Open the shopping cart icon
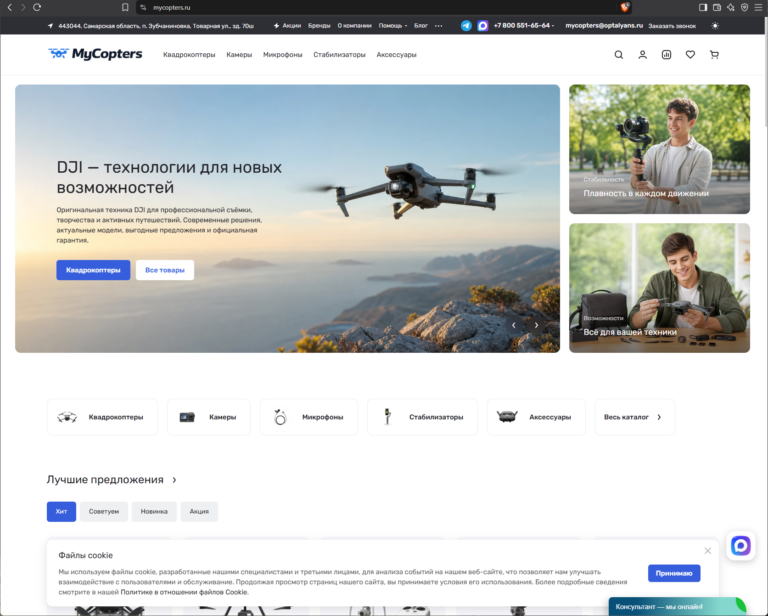Viewport: 768px width, 616px height. [x=714, y=55]
